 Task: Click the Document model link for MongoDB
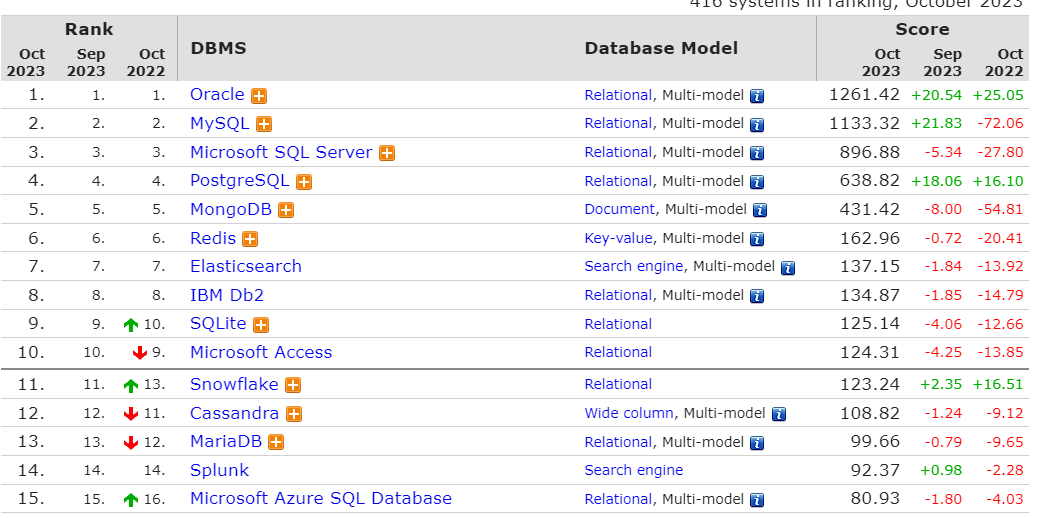tap(619, 209)
